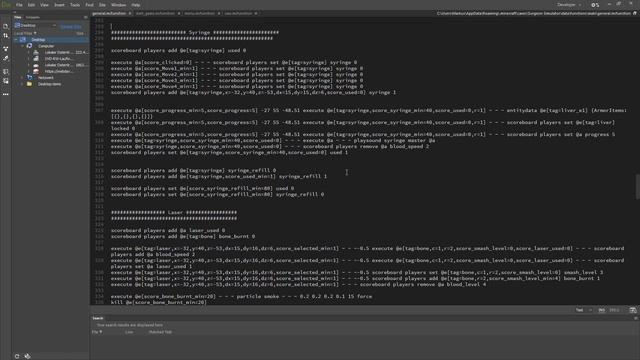The image size is (640, 360).
Task: Open the Search panel options menu icon
Action: tap(635, 318)
